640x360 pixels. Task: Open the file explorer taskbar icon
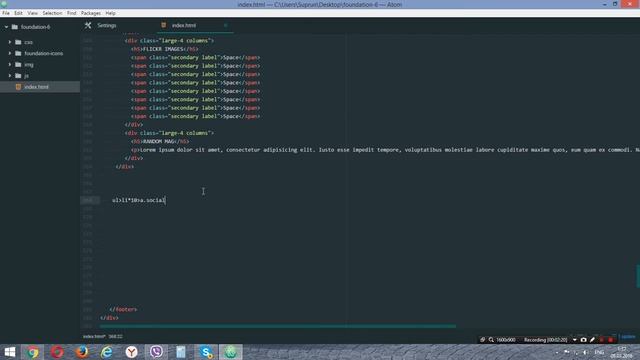181,352
